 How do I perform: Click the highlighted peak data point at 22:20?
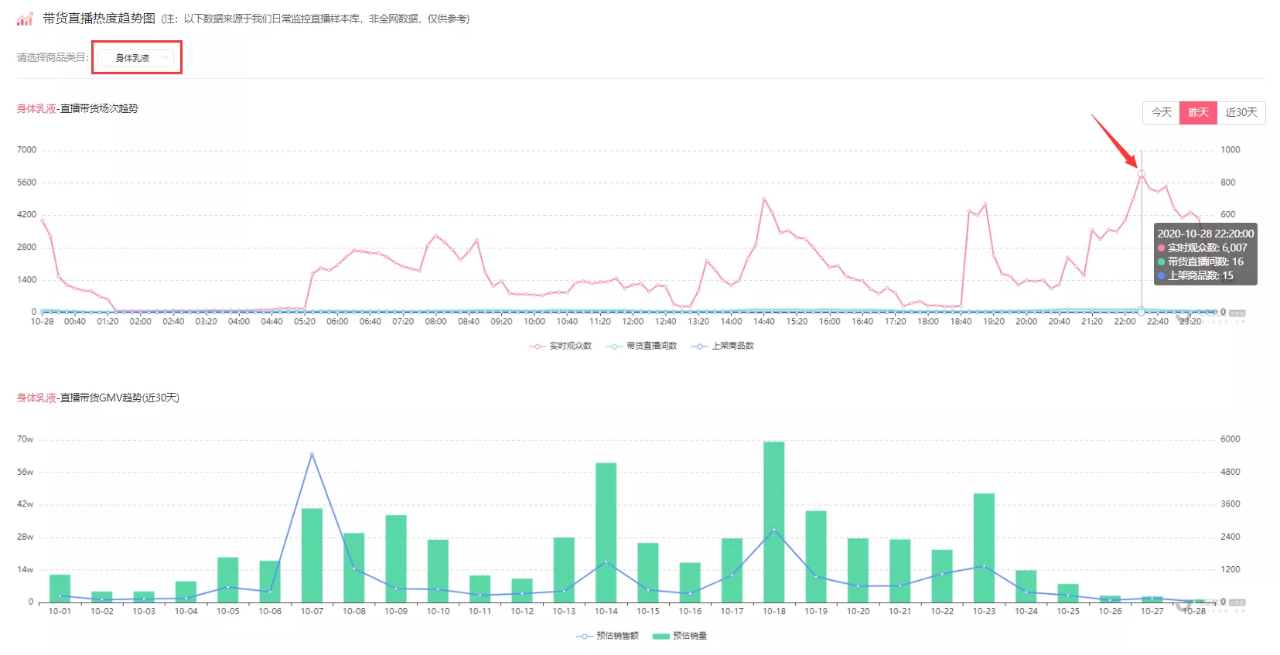1141,173
